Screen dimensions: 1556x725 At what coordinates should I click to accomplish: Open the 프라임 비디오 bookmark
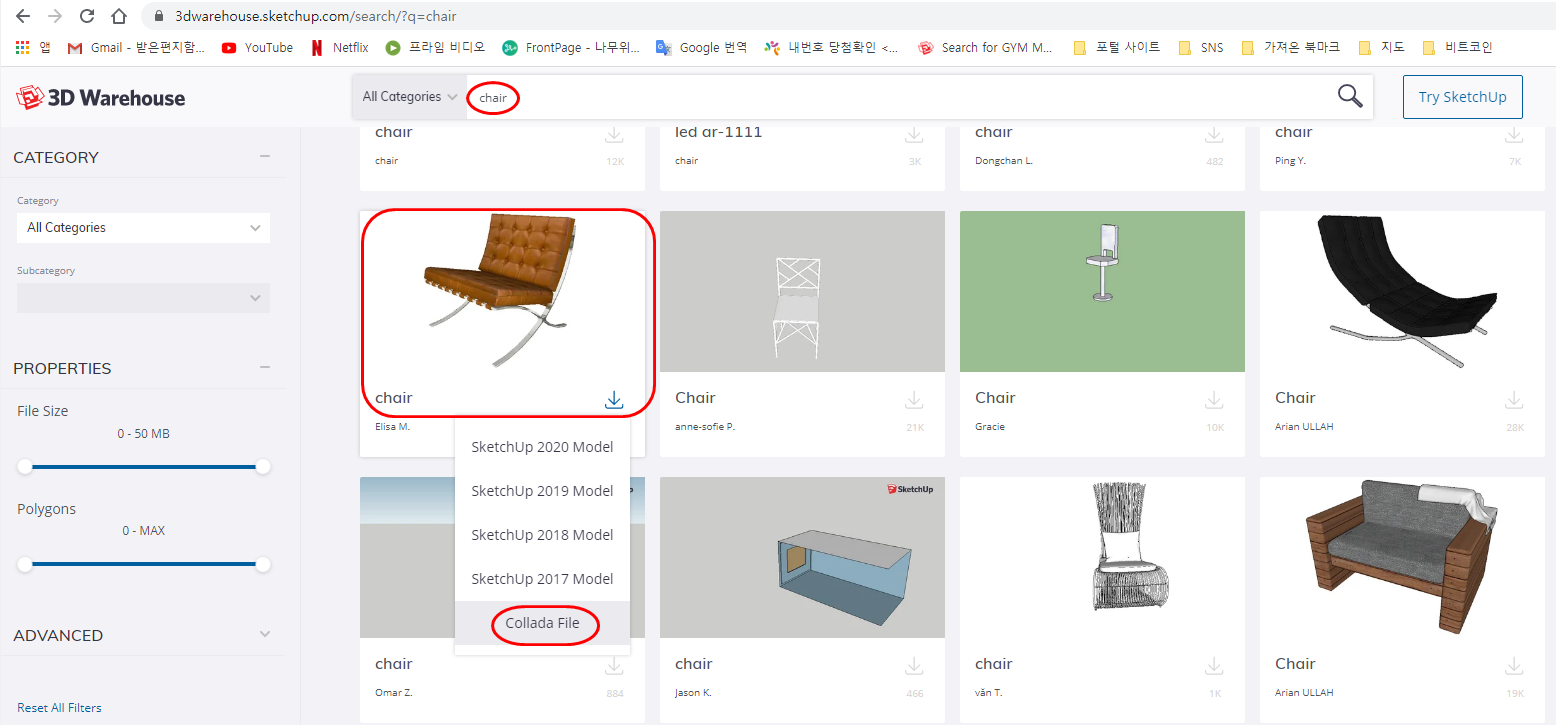click(x=436, y=47)
